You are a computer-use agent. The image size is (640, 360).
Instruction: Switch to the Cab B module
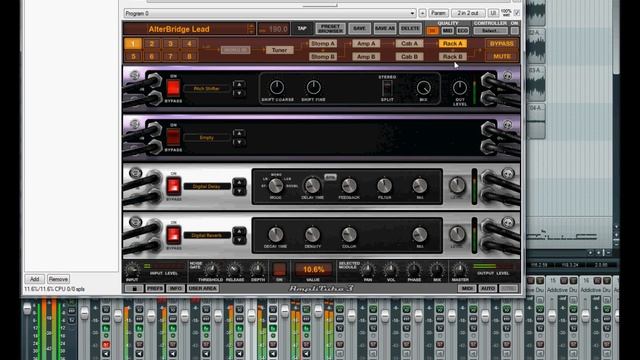click(x=409, y=57)
